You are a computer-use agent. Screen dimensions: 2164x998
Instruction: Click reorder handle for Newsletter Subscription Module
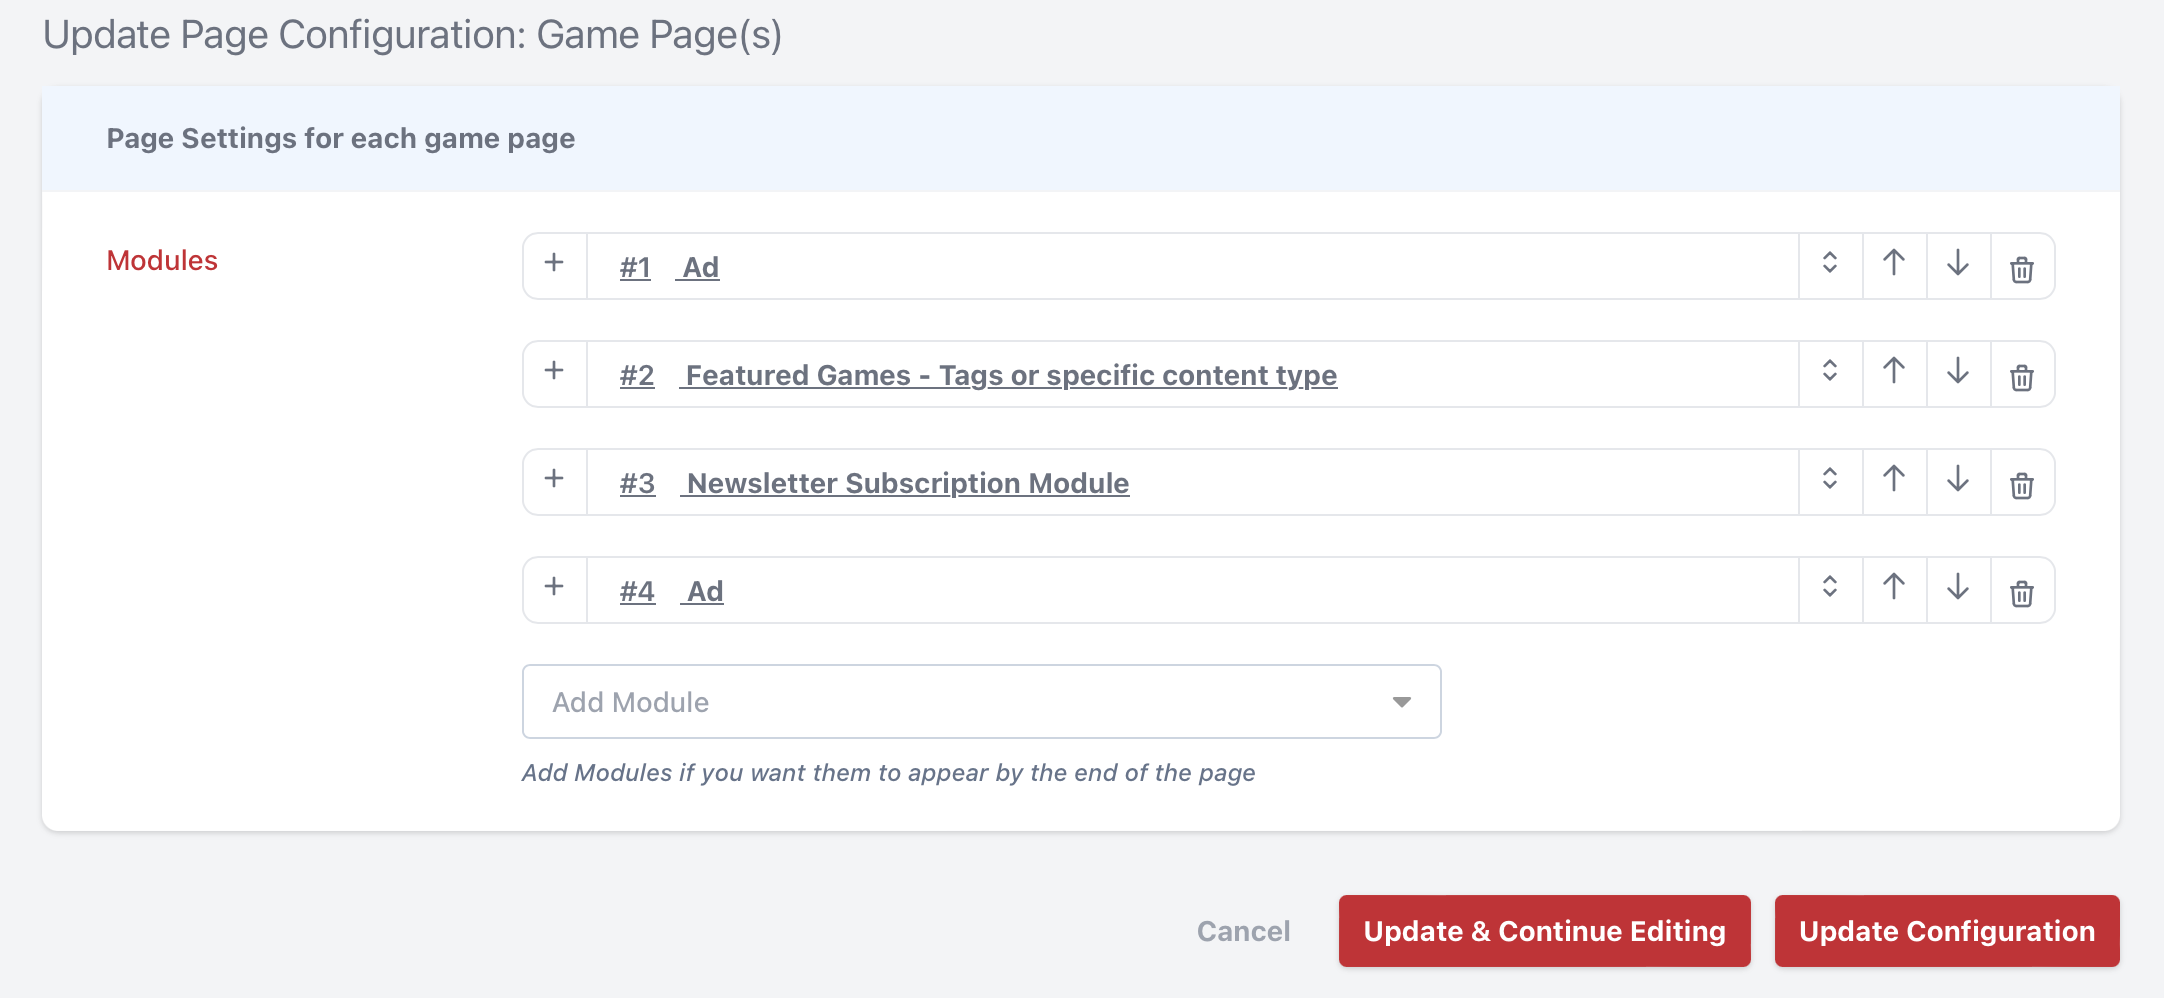click(x=1830, y=481)
